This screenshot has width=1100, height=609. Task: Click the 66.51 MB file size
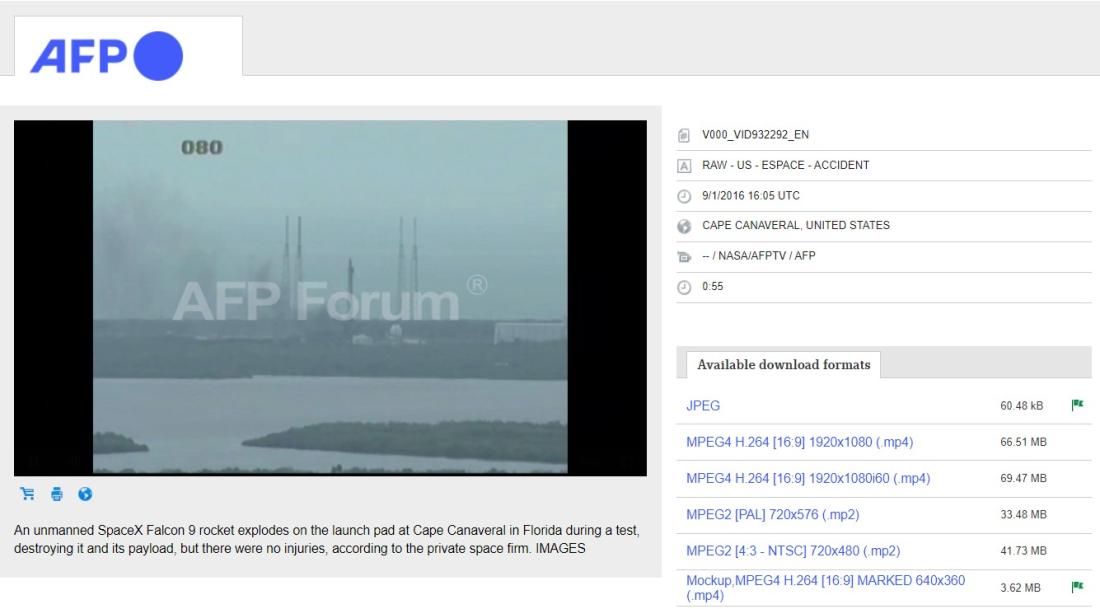[x=1024, y=442]
